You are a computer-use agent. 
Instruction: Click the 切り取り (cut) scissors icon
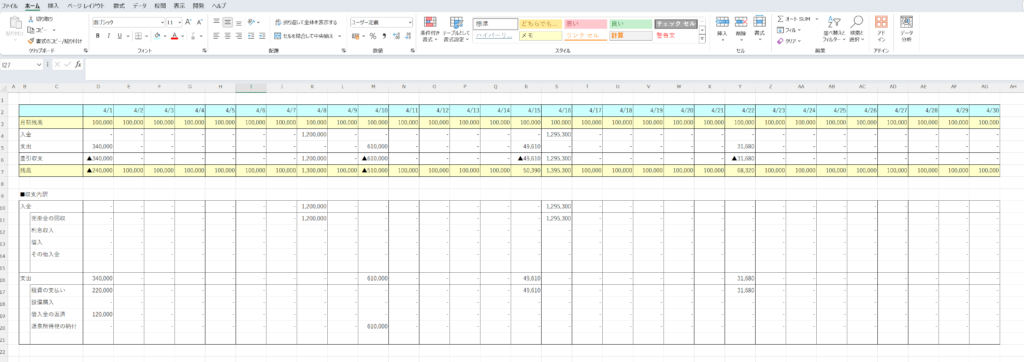click(x=31, y=20)
